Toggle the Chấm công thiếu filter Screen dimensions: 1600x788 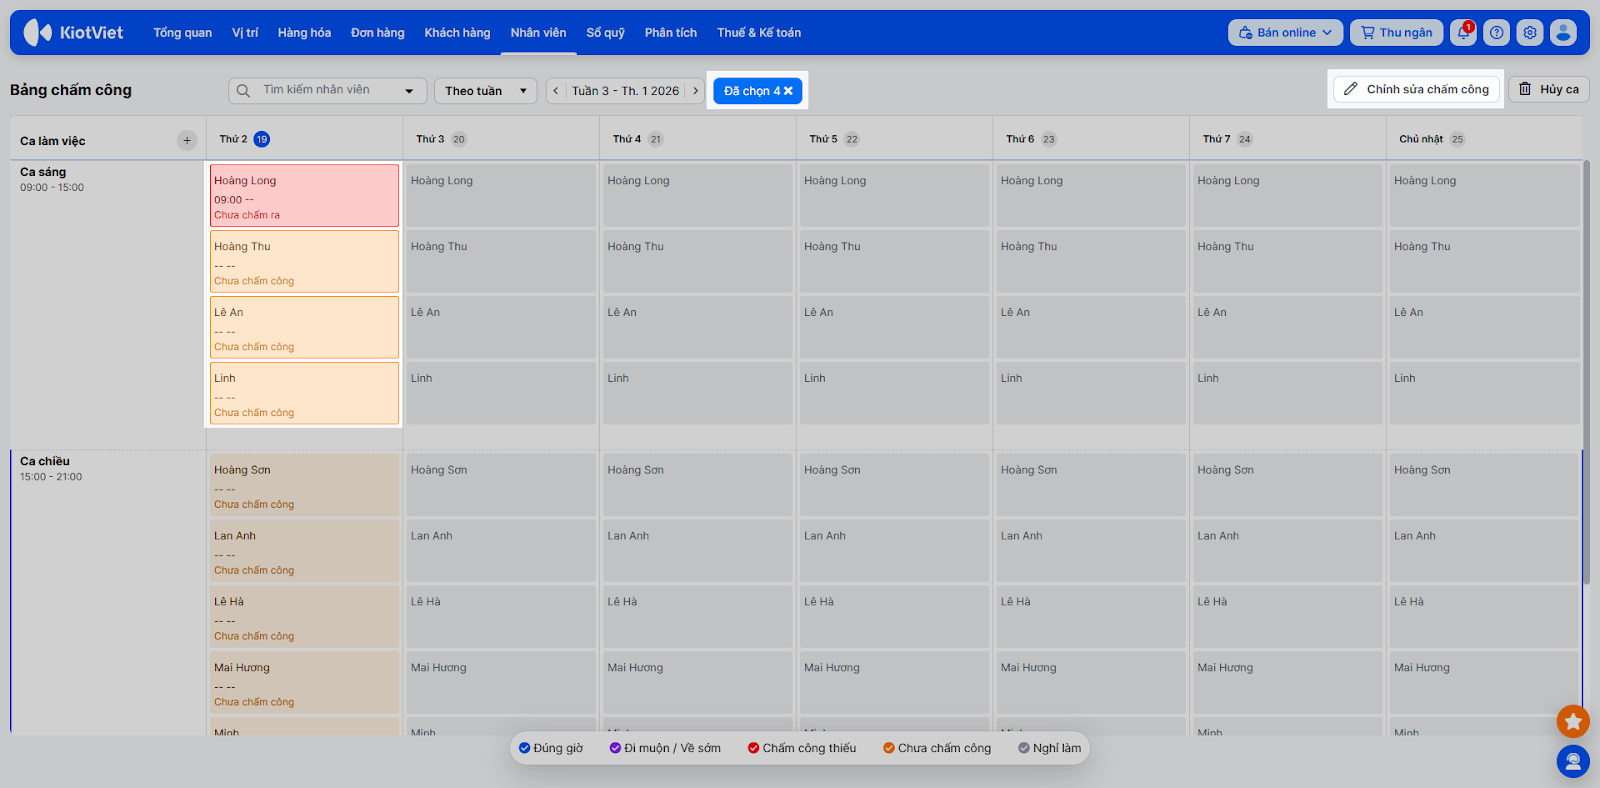click(x=802, y=748)
